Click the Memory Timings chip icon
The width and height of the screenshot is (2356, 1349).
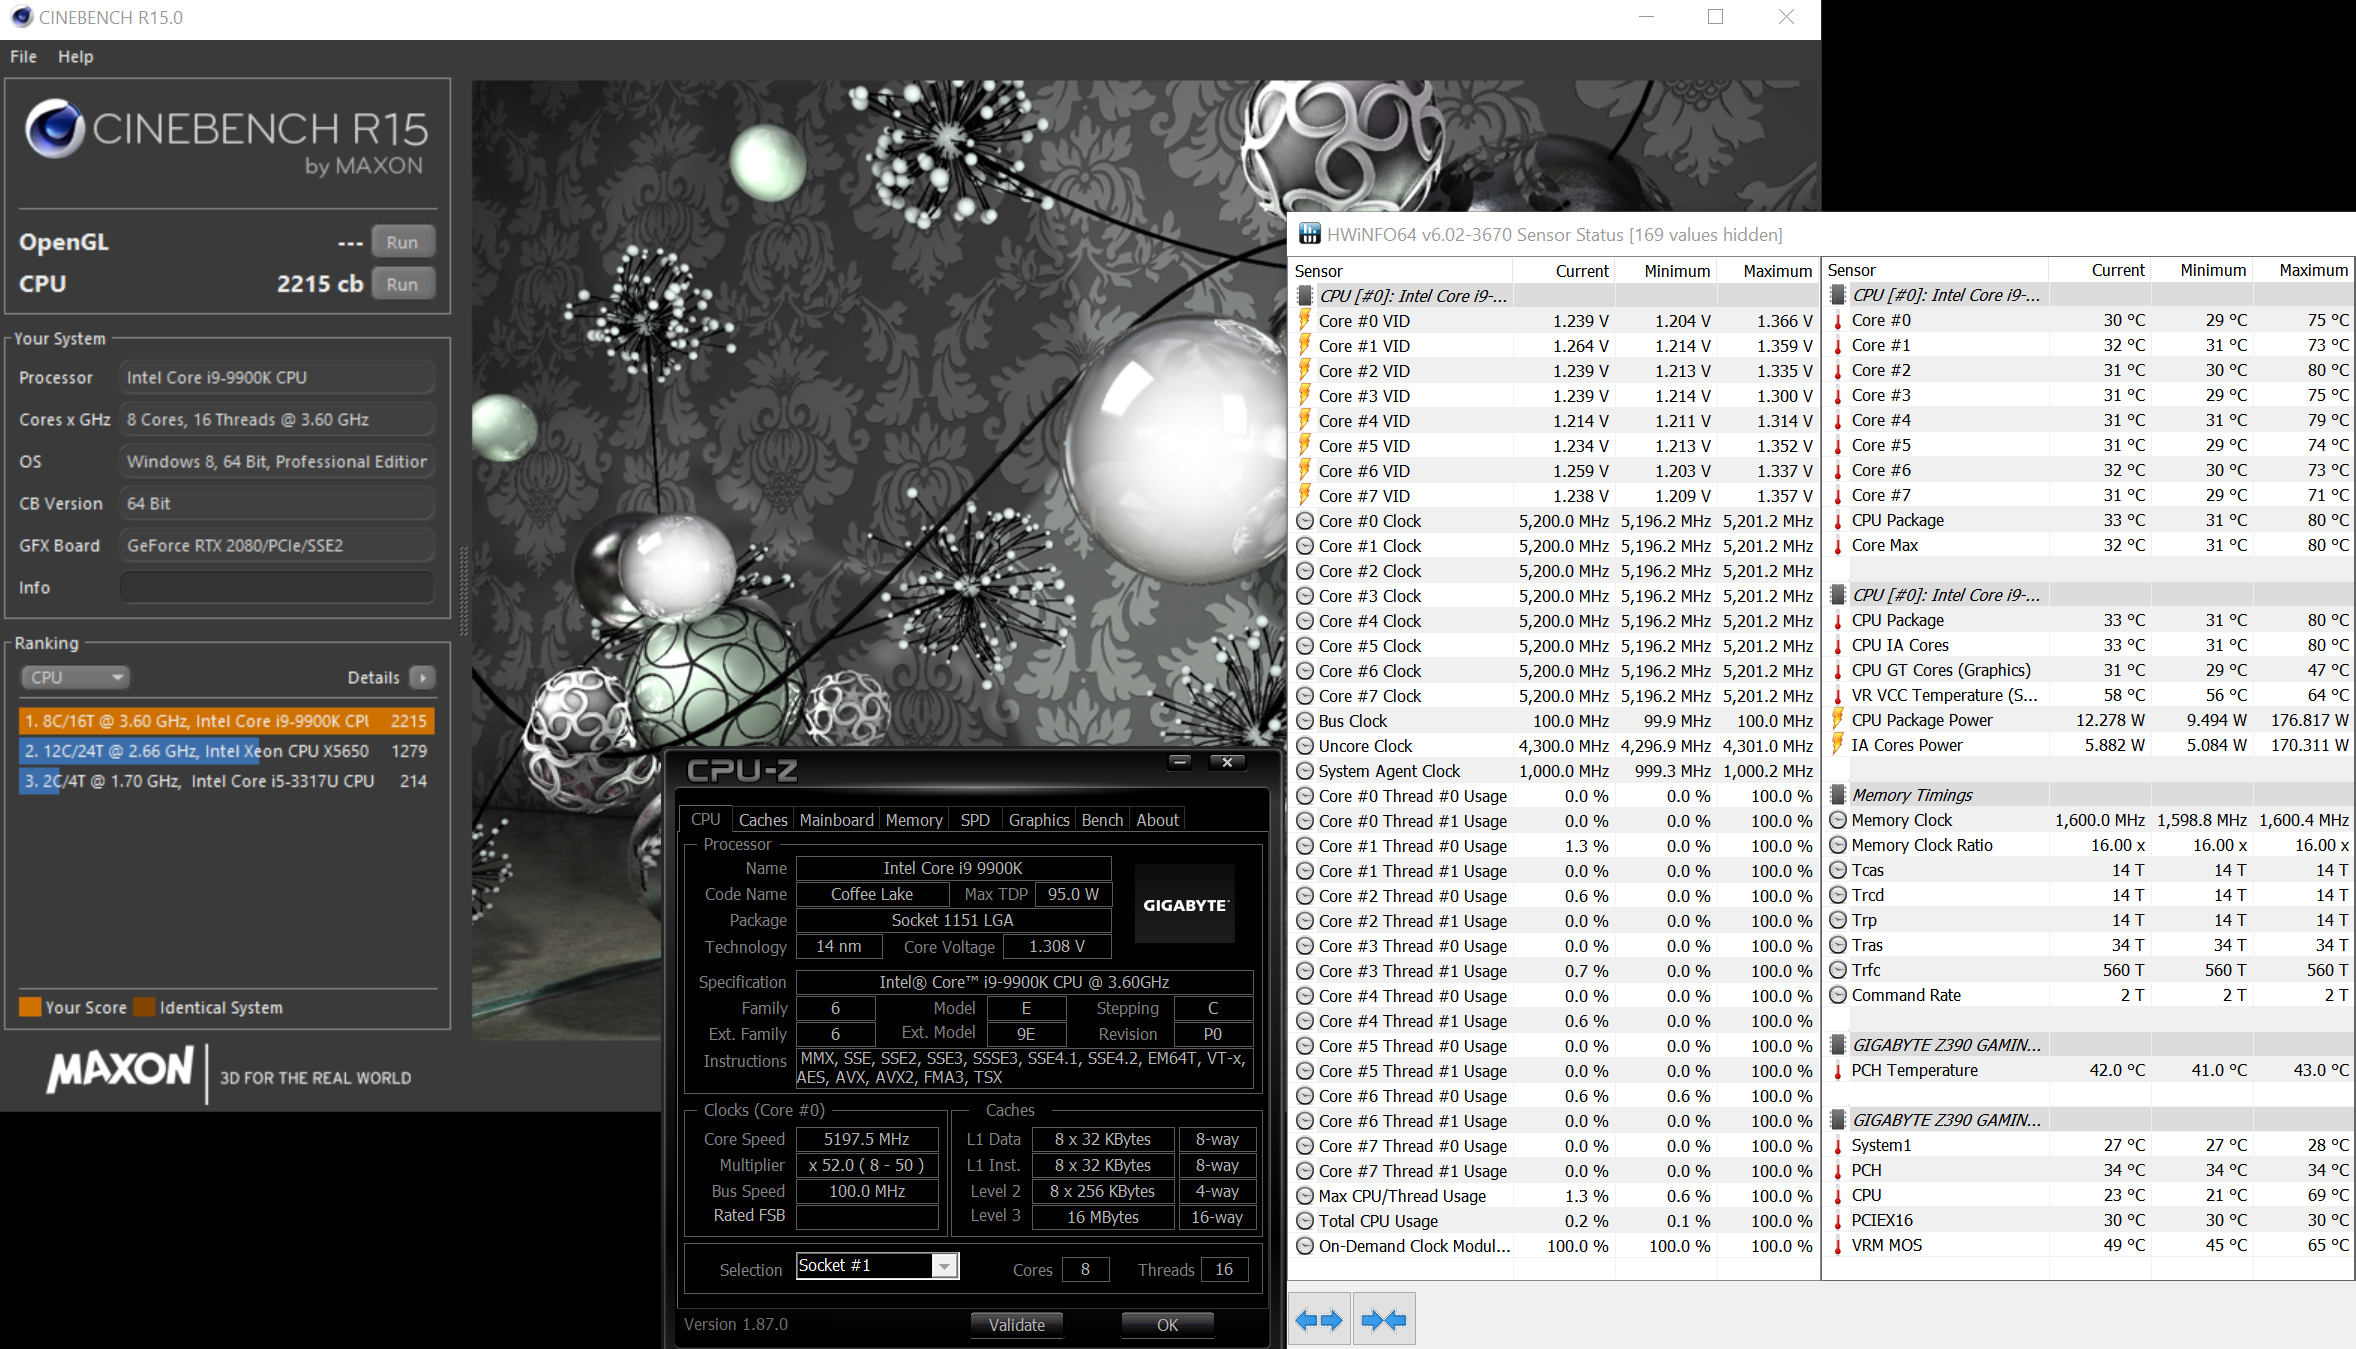pos(1838,795)
